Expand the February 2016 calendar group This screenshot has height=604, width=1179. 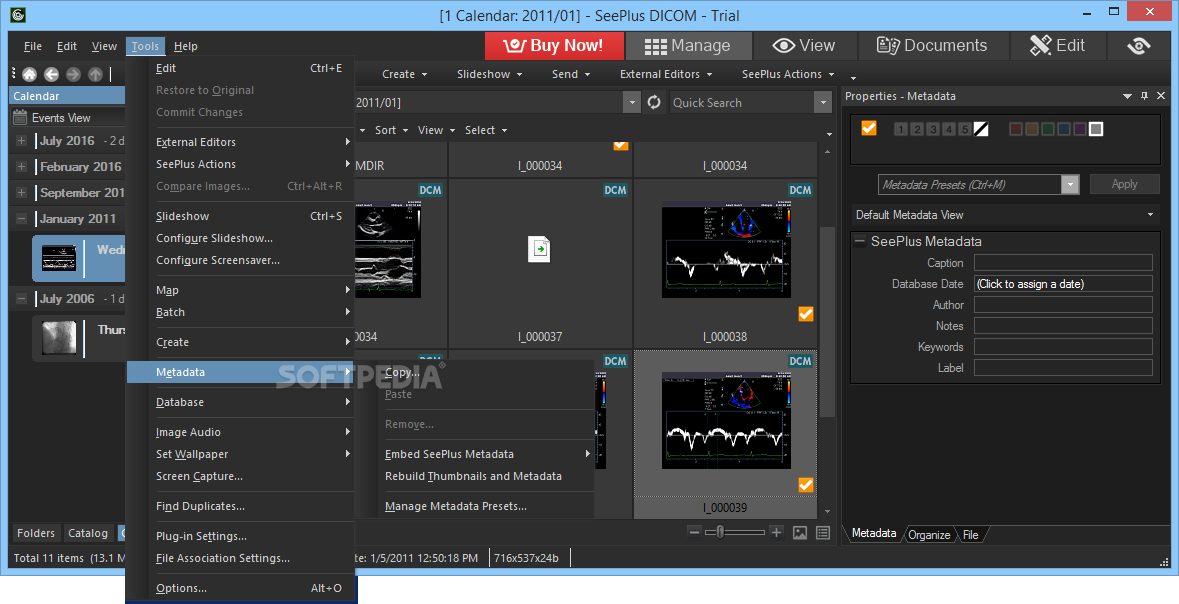pos(21,166)
